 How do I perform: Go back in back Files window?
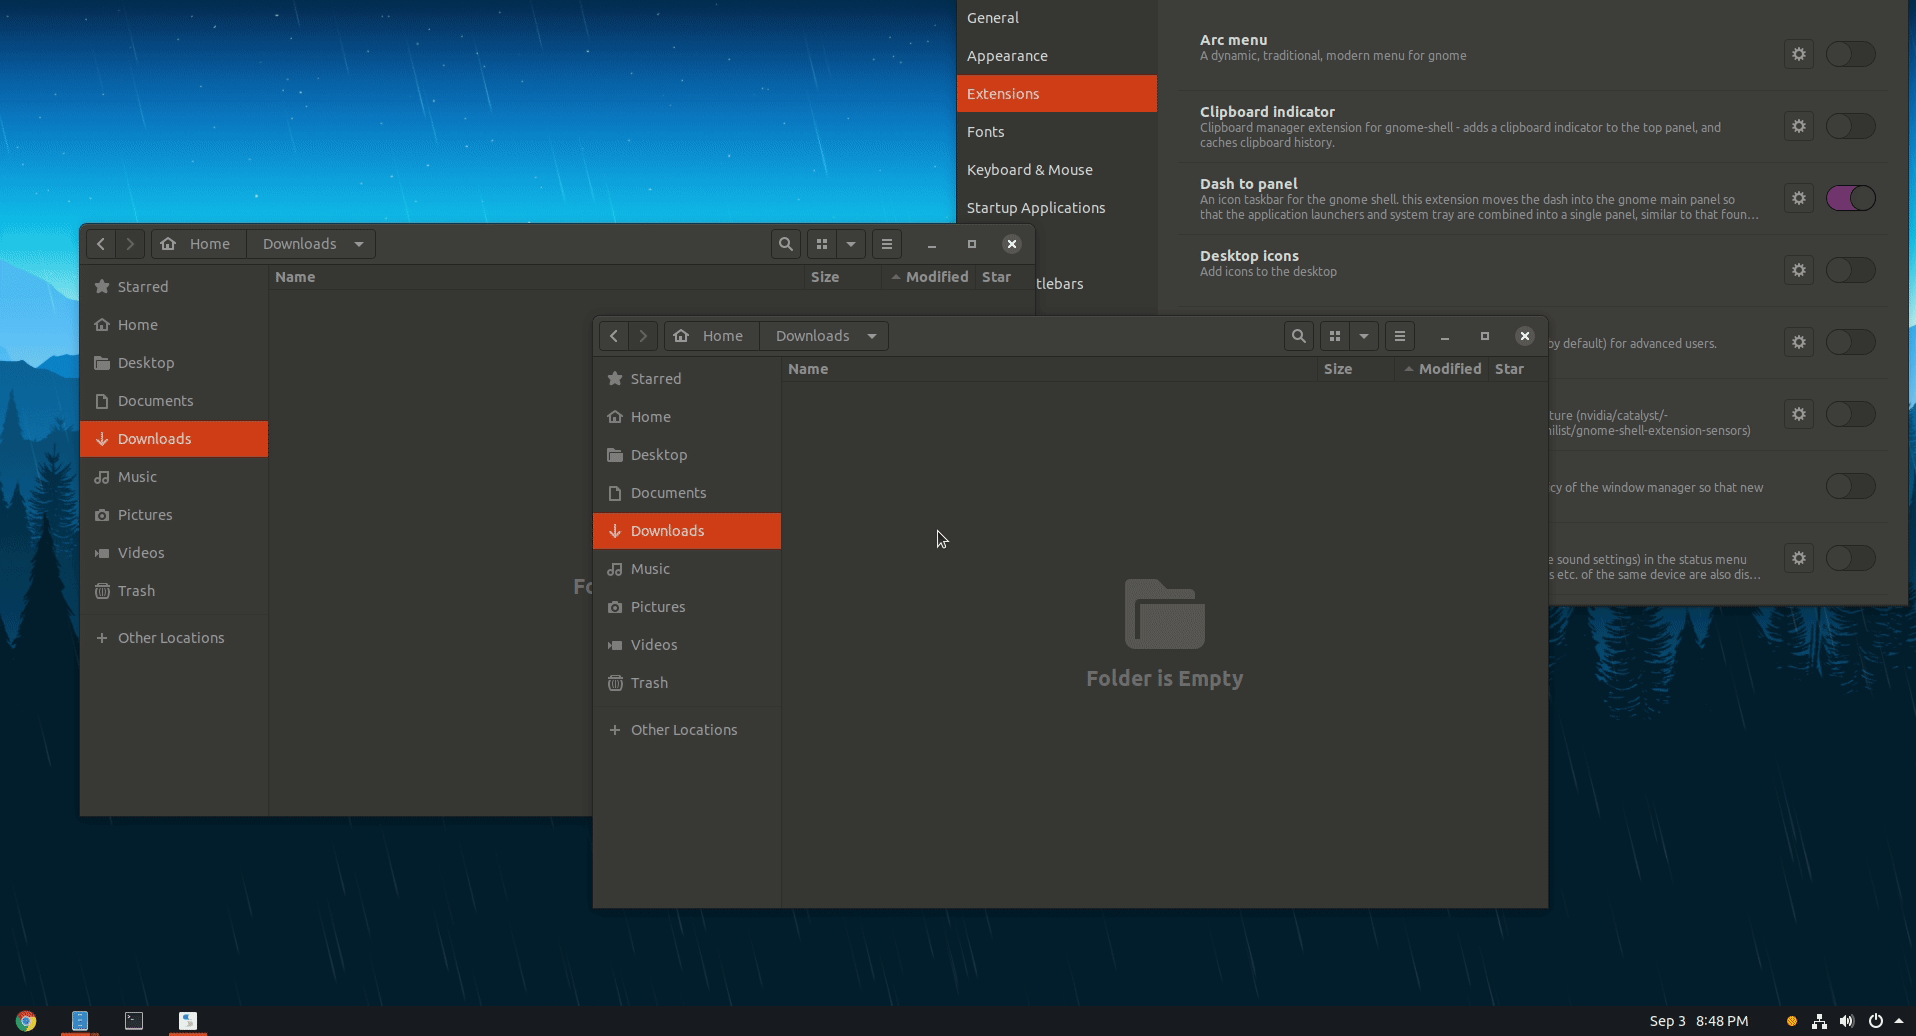pyautogui.click(x=101, y=244)
